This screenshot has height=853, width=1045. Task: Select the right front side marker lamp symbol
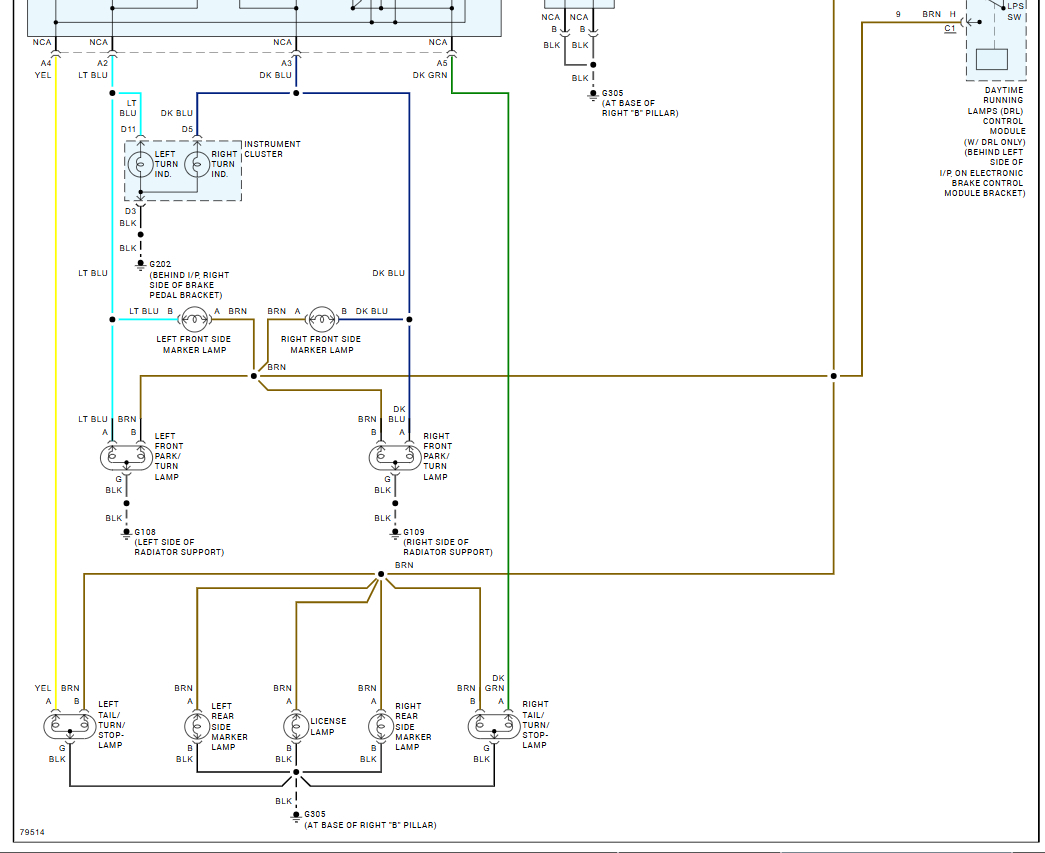tap(320, 320)
